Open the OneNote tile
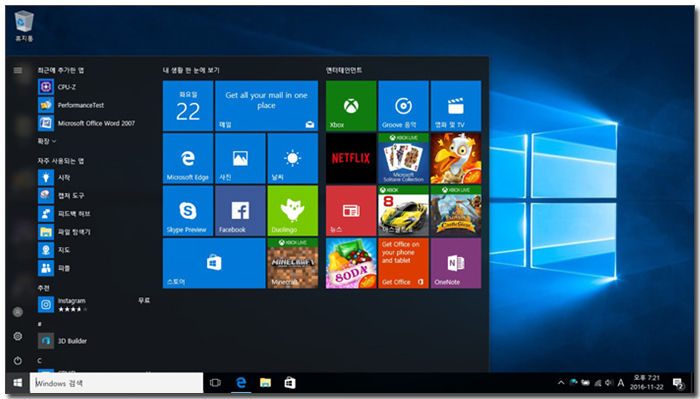 pos(456,263)
